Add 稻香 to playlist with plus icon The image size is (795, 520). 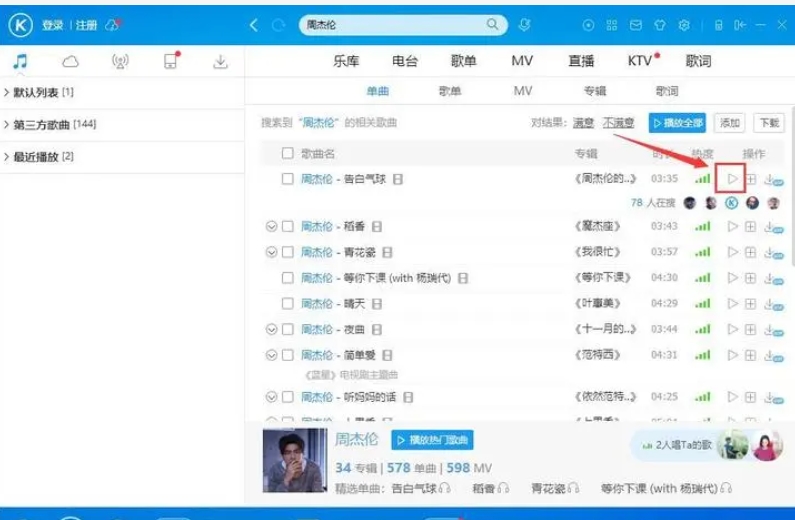[x=750, y=227]
